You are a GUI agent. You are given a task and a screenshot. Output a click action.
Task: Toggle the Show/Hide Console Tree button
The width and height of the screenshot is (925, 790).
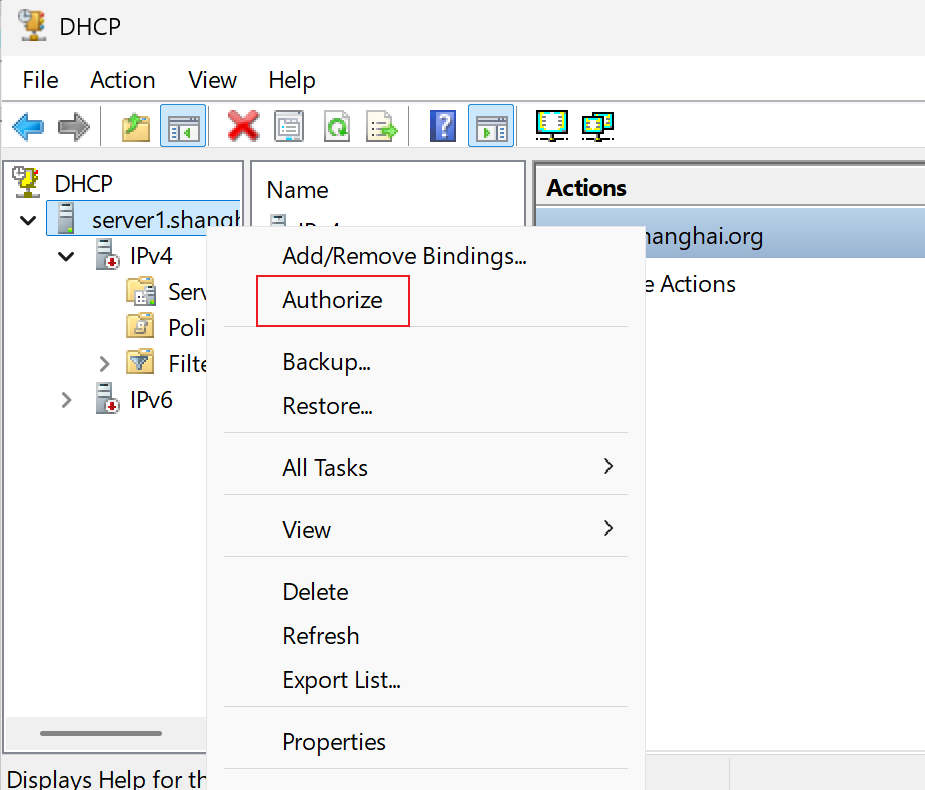[x=183, y=126]
